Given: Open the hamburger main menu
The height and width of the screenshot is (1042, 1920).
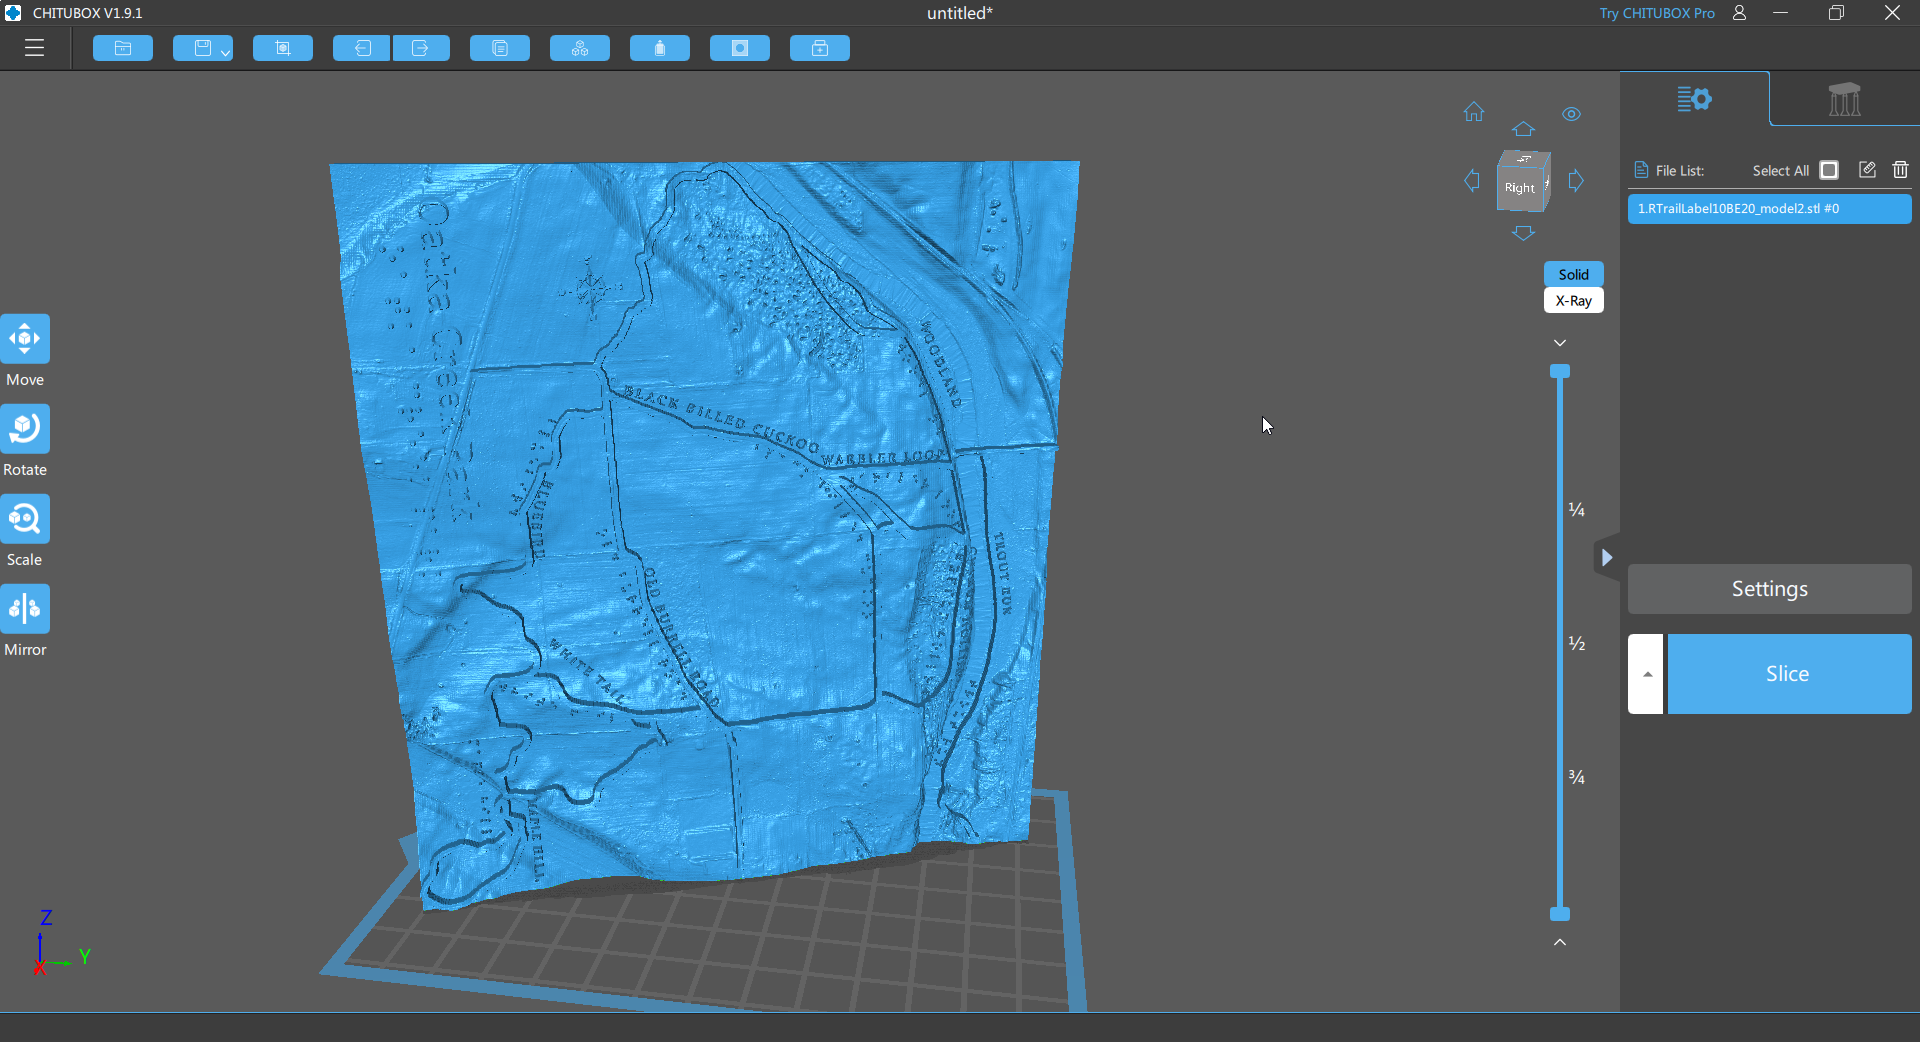Looking at the screenshot, I should point(35,48).
